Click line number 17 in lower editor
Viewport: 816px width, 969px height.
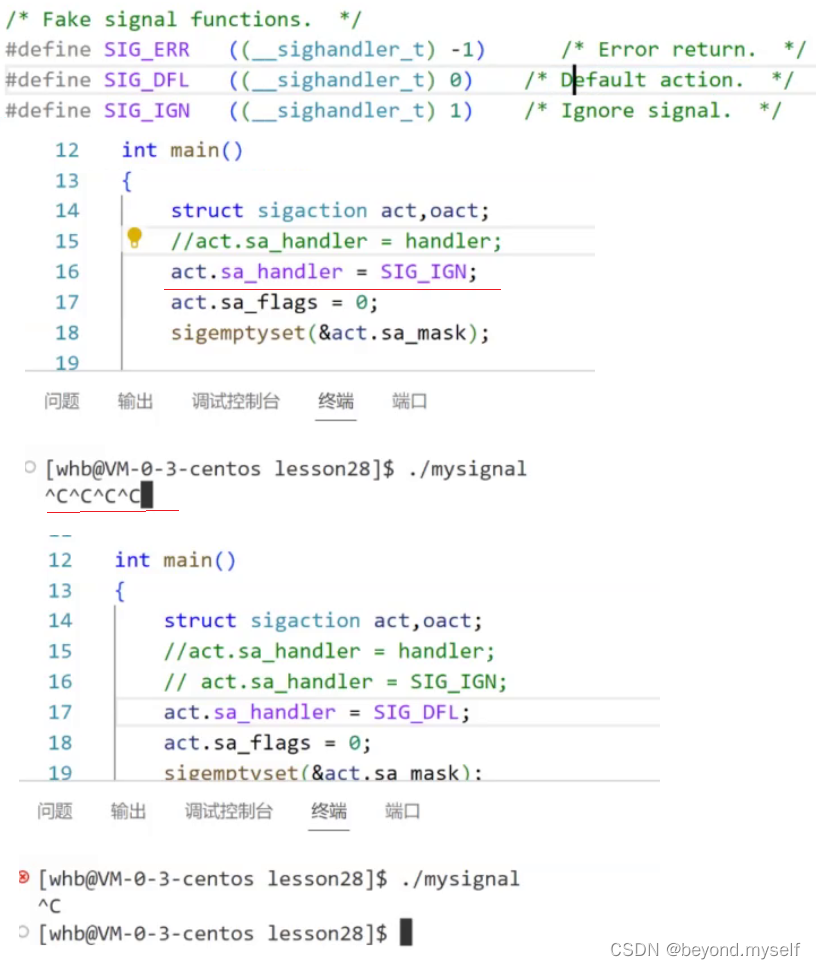click(61, 713)
